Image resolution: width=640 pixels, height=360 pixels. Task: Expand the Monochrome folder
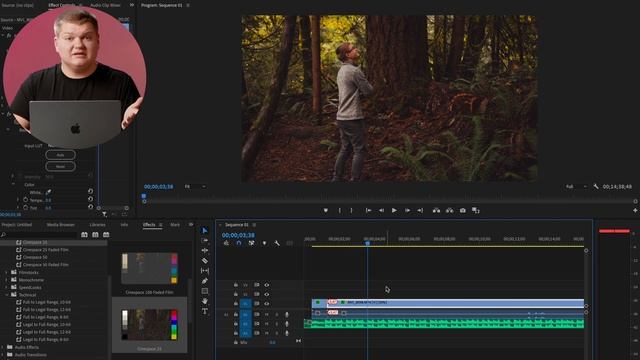(7, 280)
